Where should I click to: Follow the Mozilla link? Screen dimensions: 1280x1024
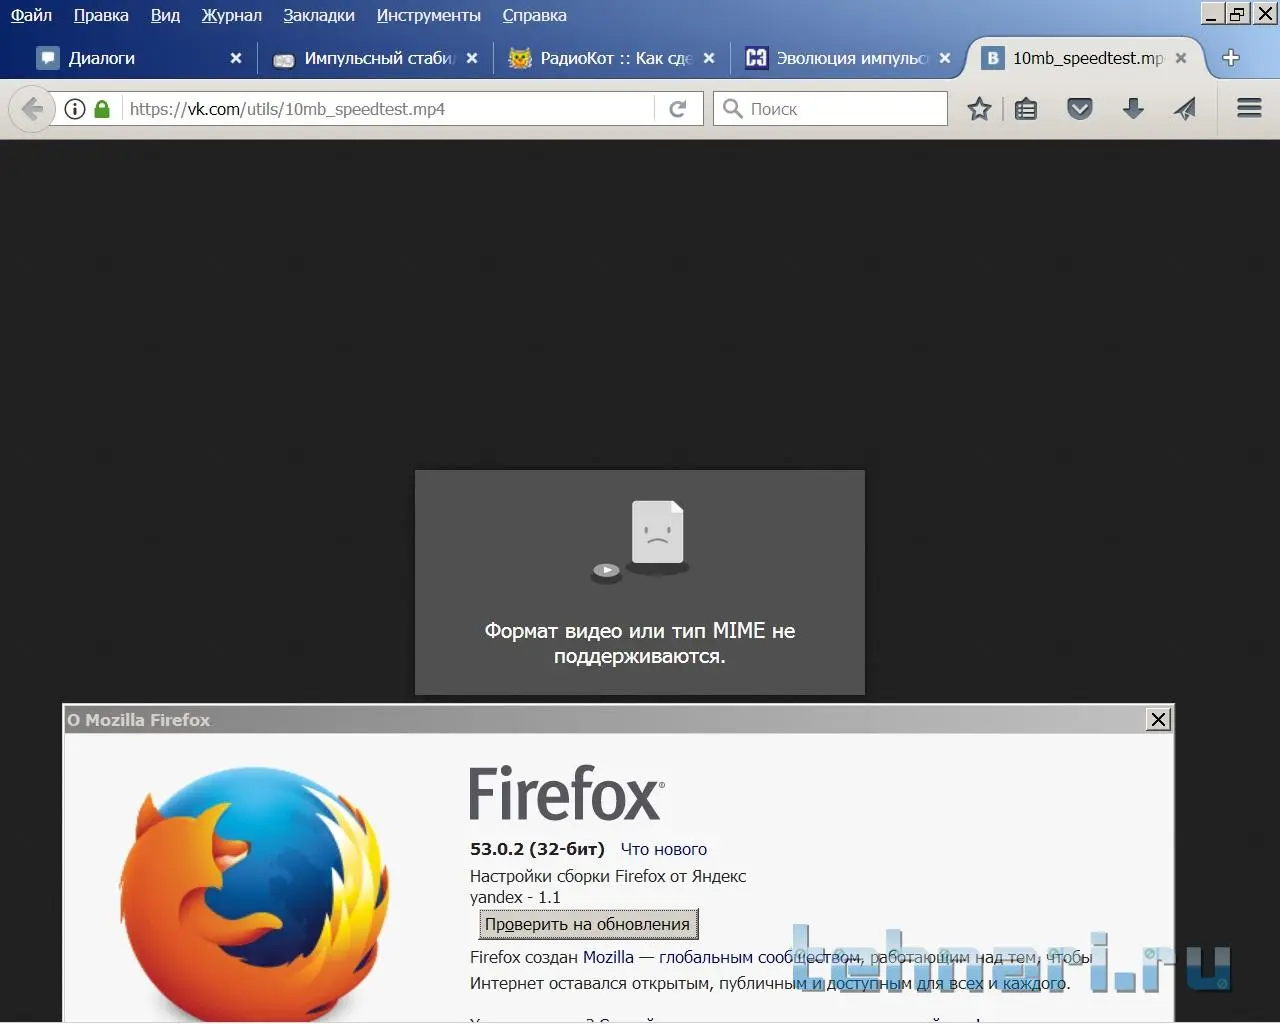point(608,957)
